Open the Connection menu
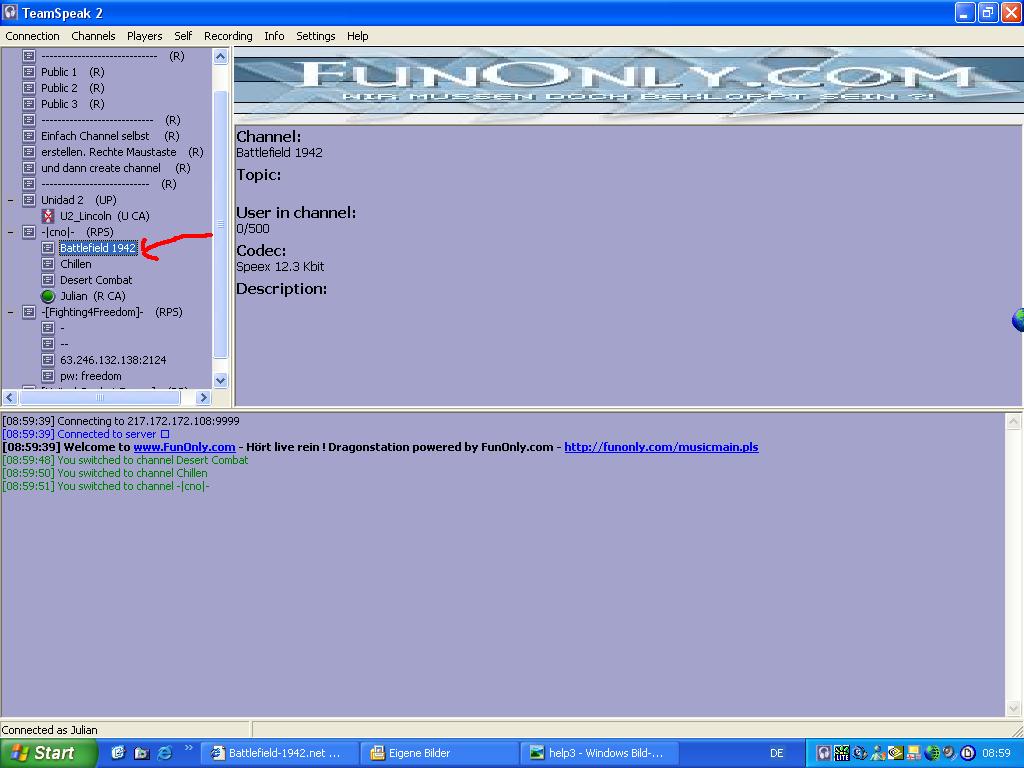This screenshot has height=768, width=1024. (33, 36)
